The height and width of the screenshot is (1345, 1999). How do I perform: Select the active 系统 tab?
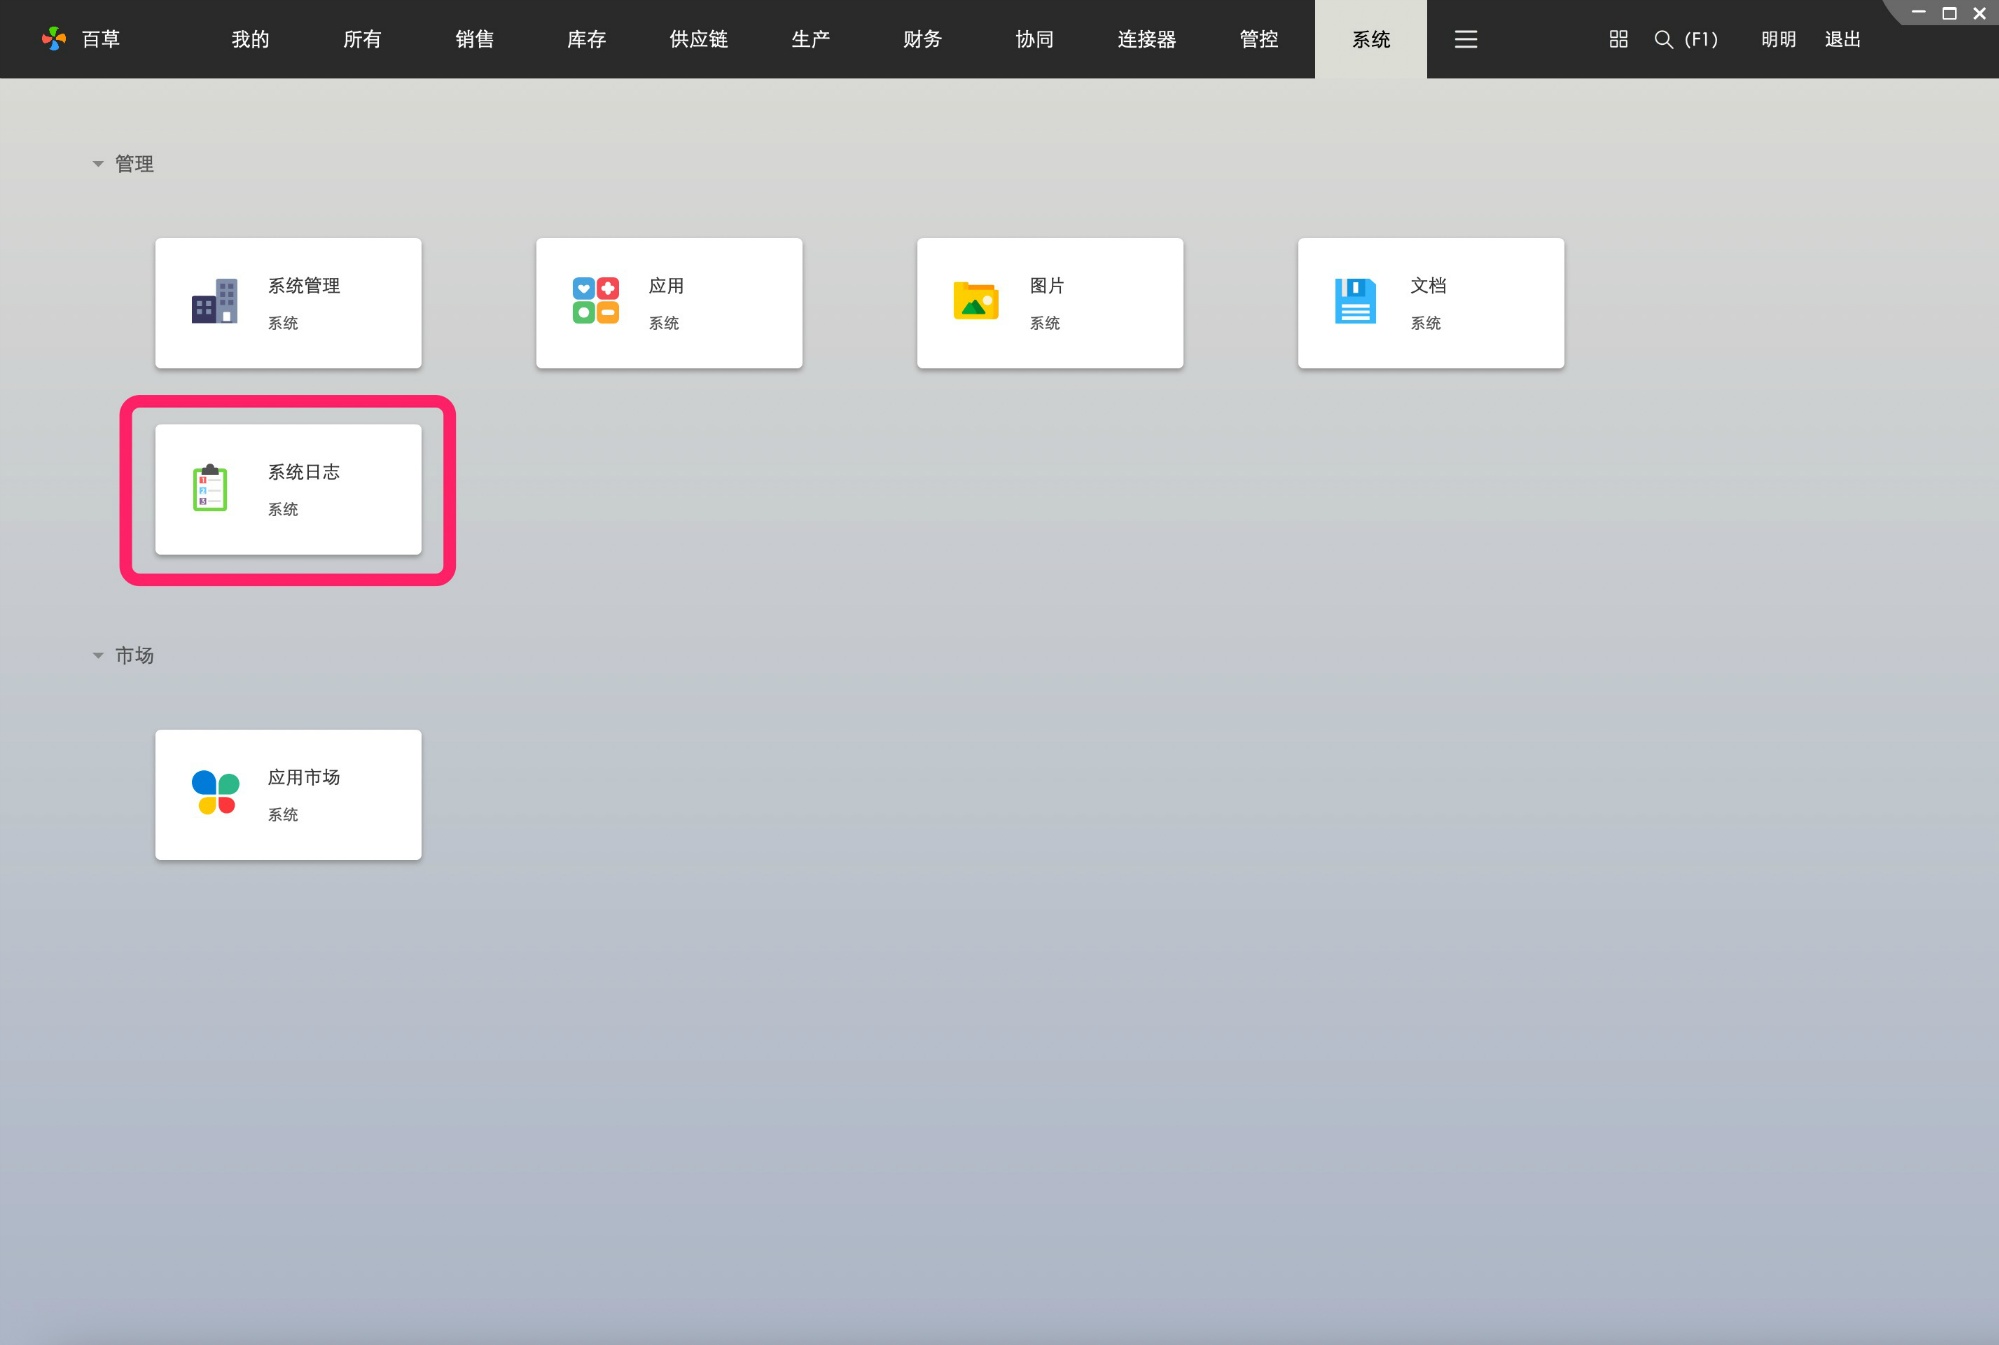(1371, 39)
